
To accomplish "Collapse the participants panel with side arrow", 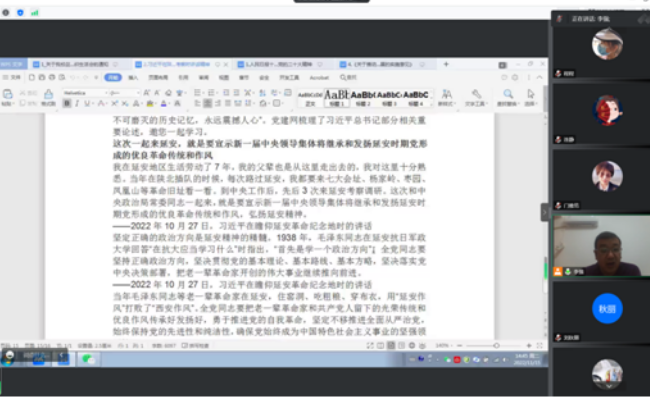I will (545, 212).
